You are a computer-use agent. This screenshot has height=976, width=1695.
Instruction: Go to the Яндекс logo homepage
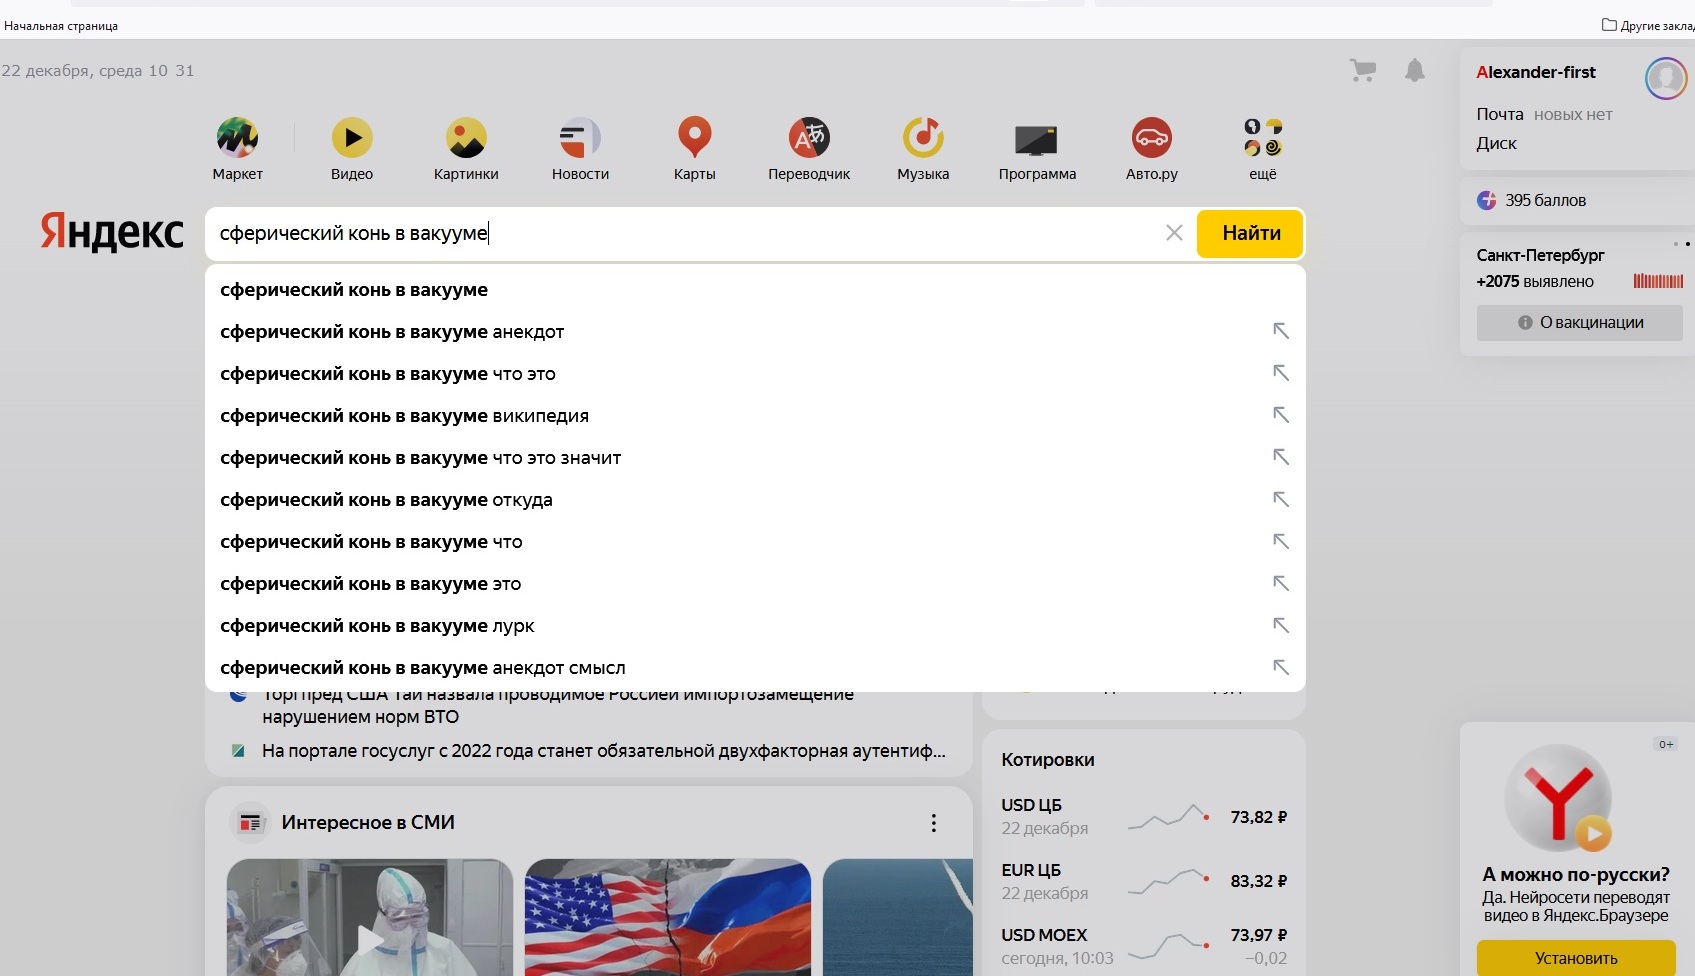pos(112,232)
